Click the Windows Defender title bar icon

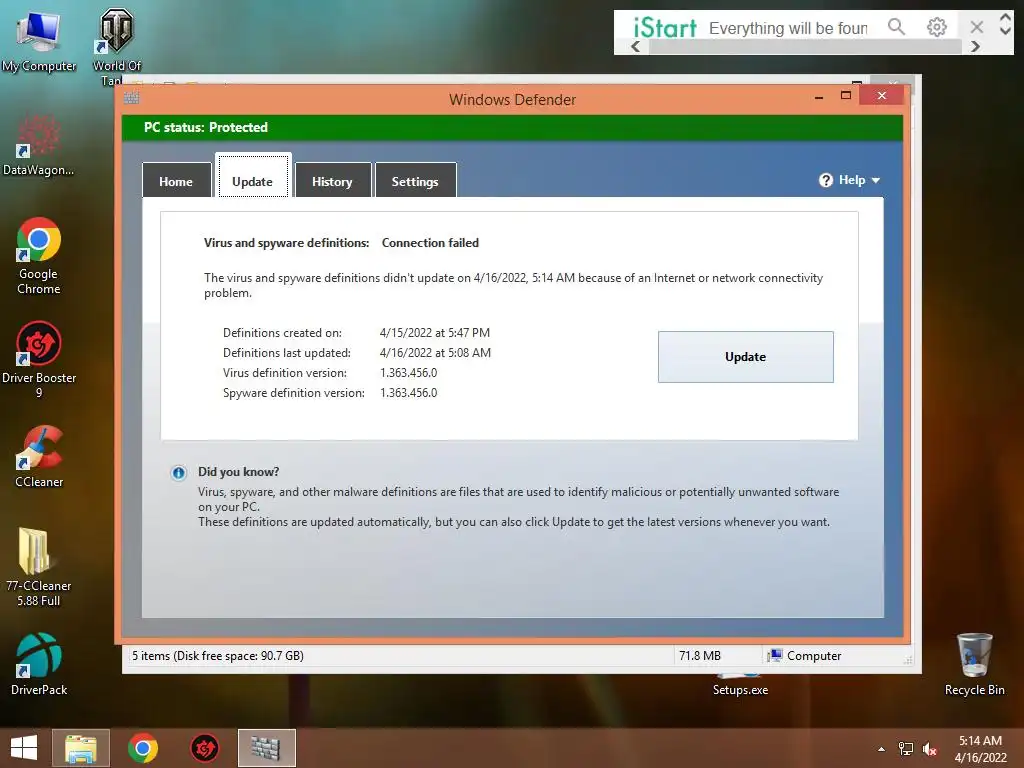point(131,98)
